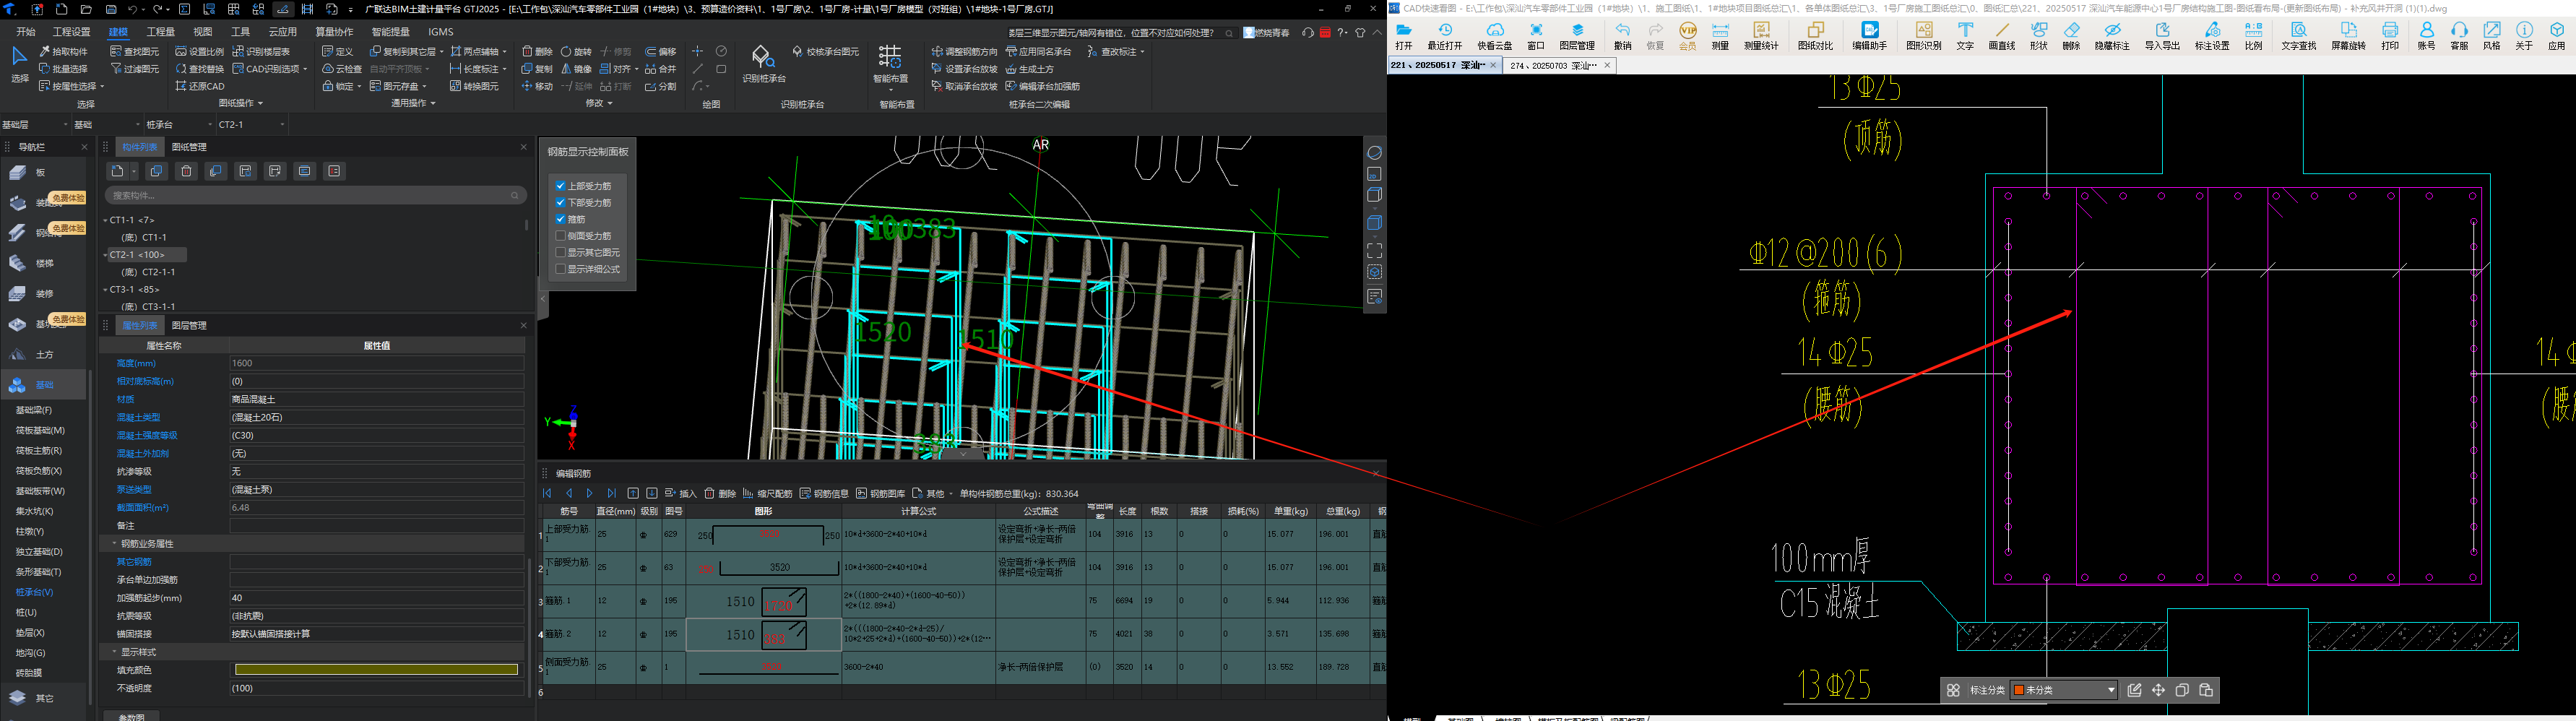The image size is (2576, 721).
Task: Click 云检查 cloud check tool
Action: click(342, 69)
